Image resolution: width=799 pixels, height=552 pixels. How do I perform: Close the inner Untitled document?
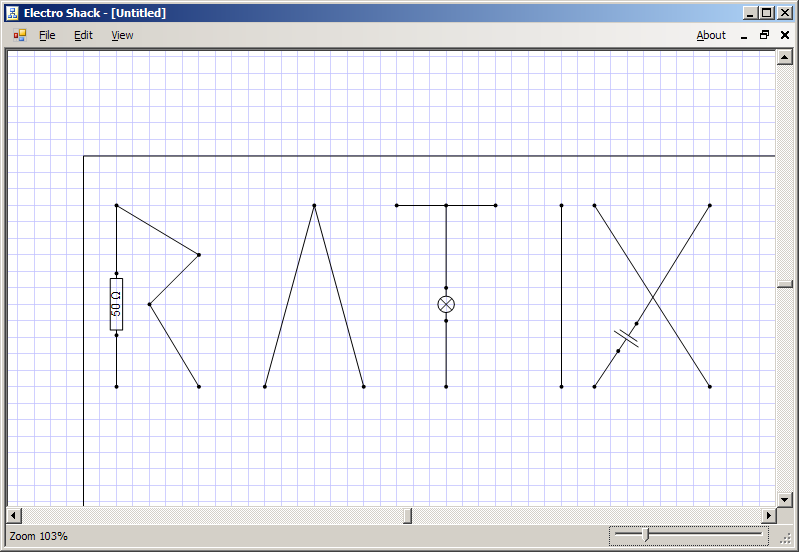pos(785,35)
